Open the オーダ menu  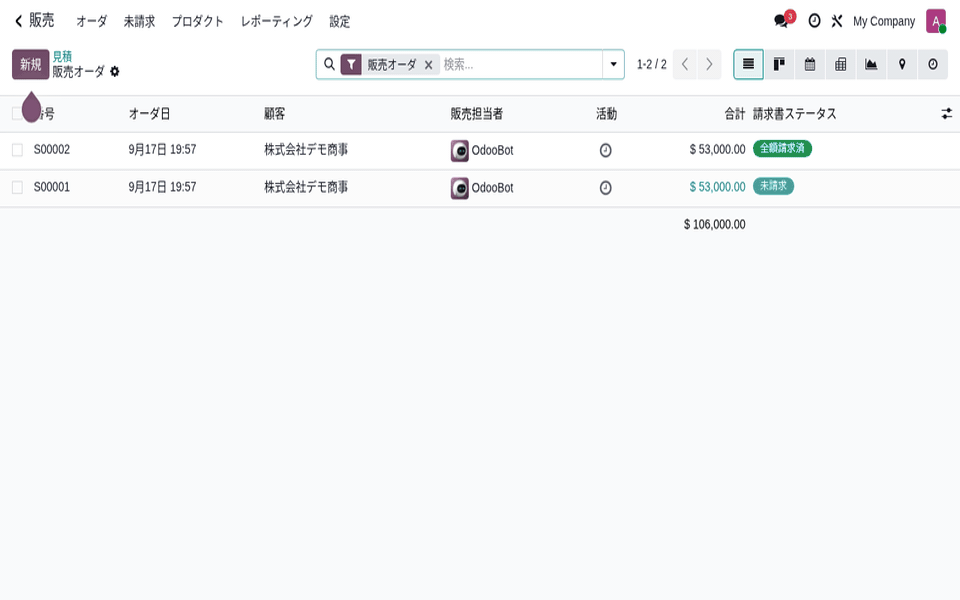coord(92,21)
